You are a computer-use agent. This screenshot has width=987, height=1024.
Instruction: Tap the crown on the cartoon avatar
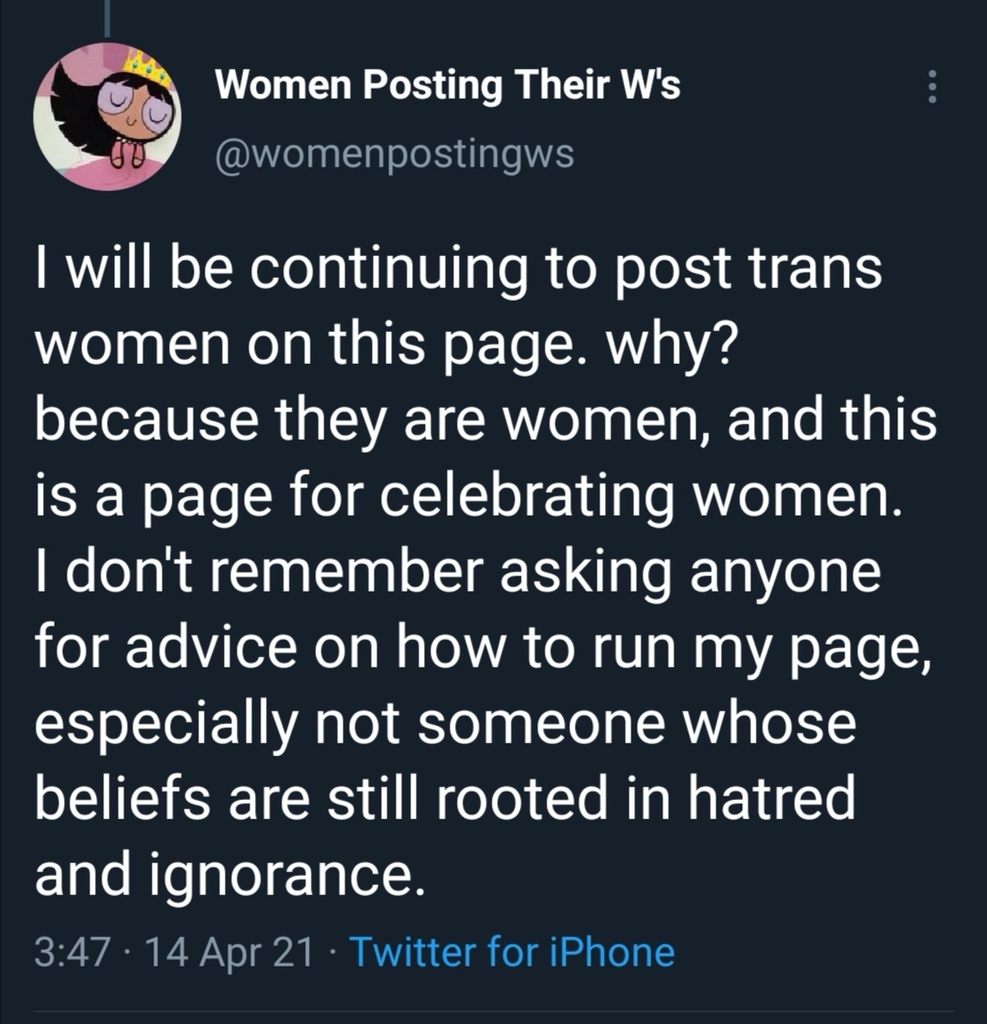coord(148,67)
